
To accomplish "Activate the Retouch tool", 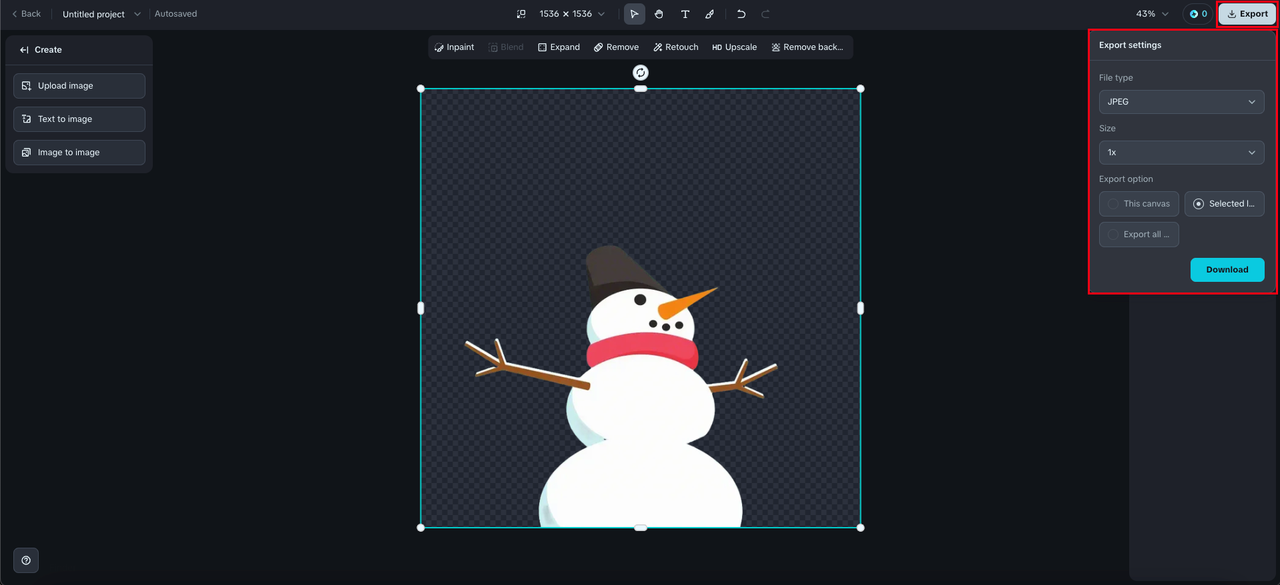I will [x=676, y=47].
